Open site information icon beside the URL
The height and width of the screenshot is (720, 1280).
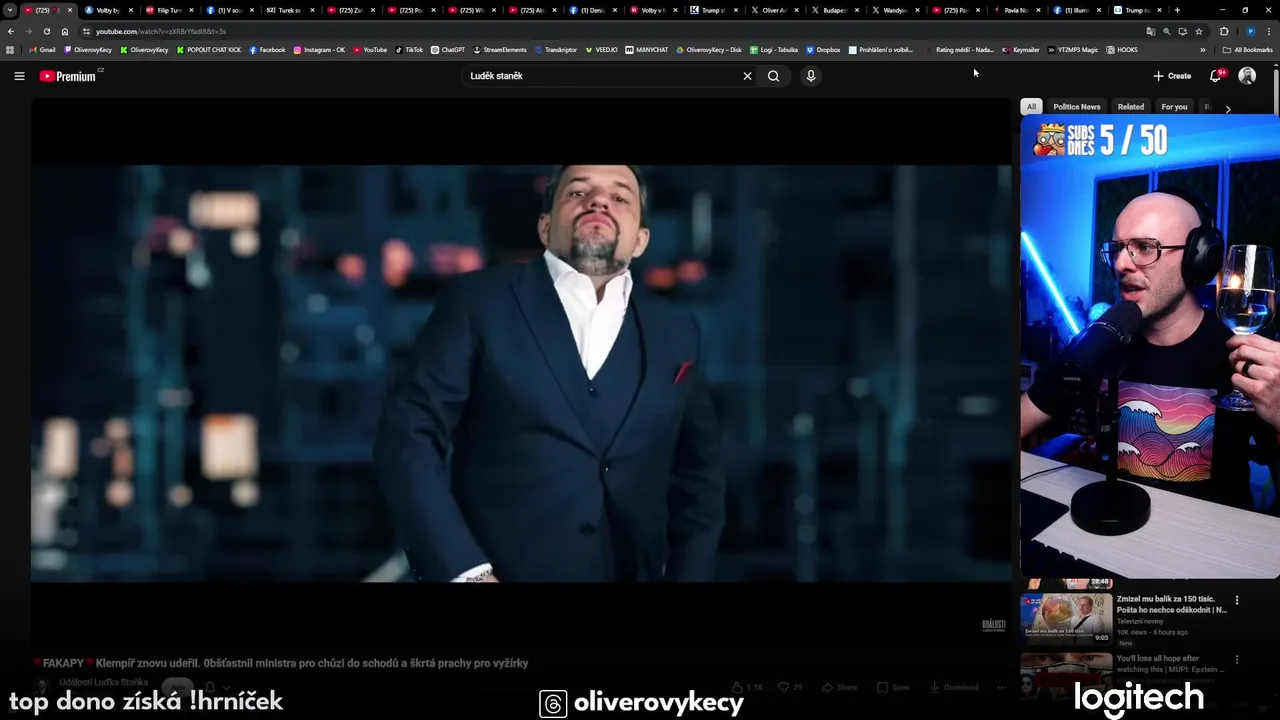click(x=87, y=31)
